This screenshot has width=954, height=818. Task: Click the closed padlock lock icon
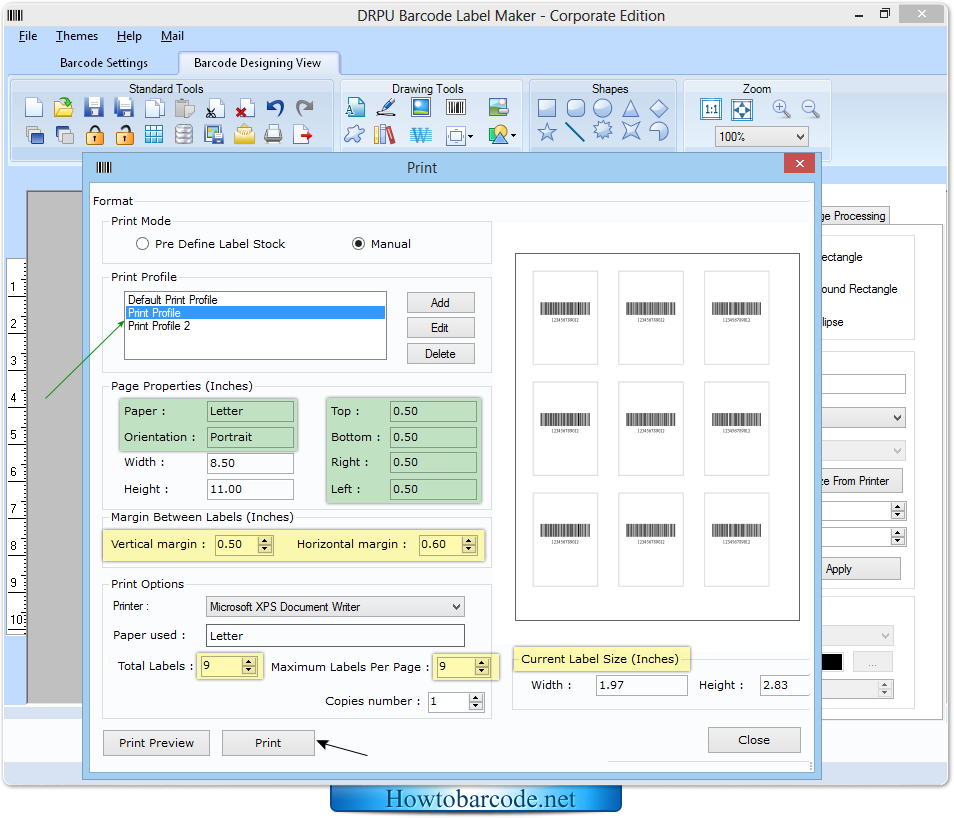pos(95,135)
